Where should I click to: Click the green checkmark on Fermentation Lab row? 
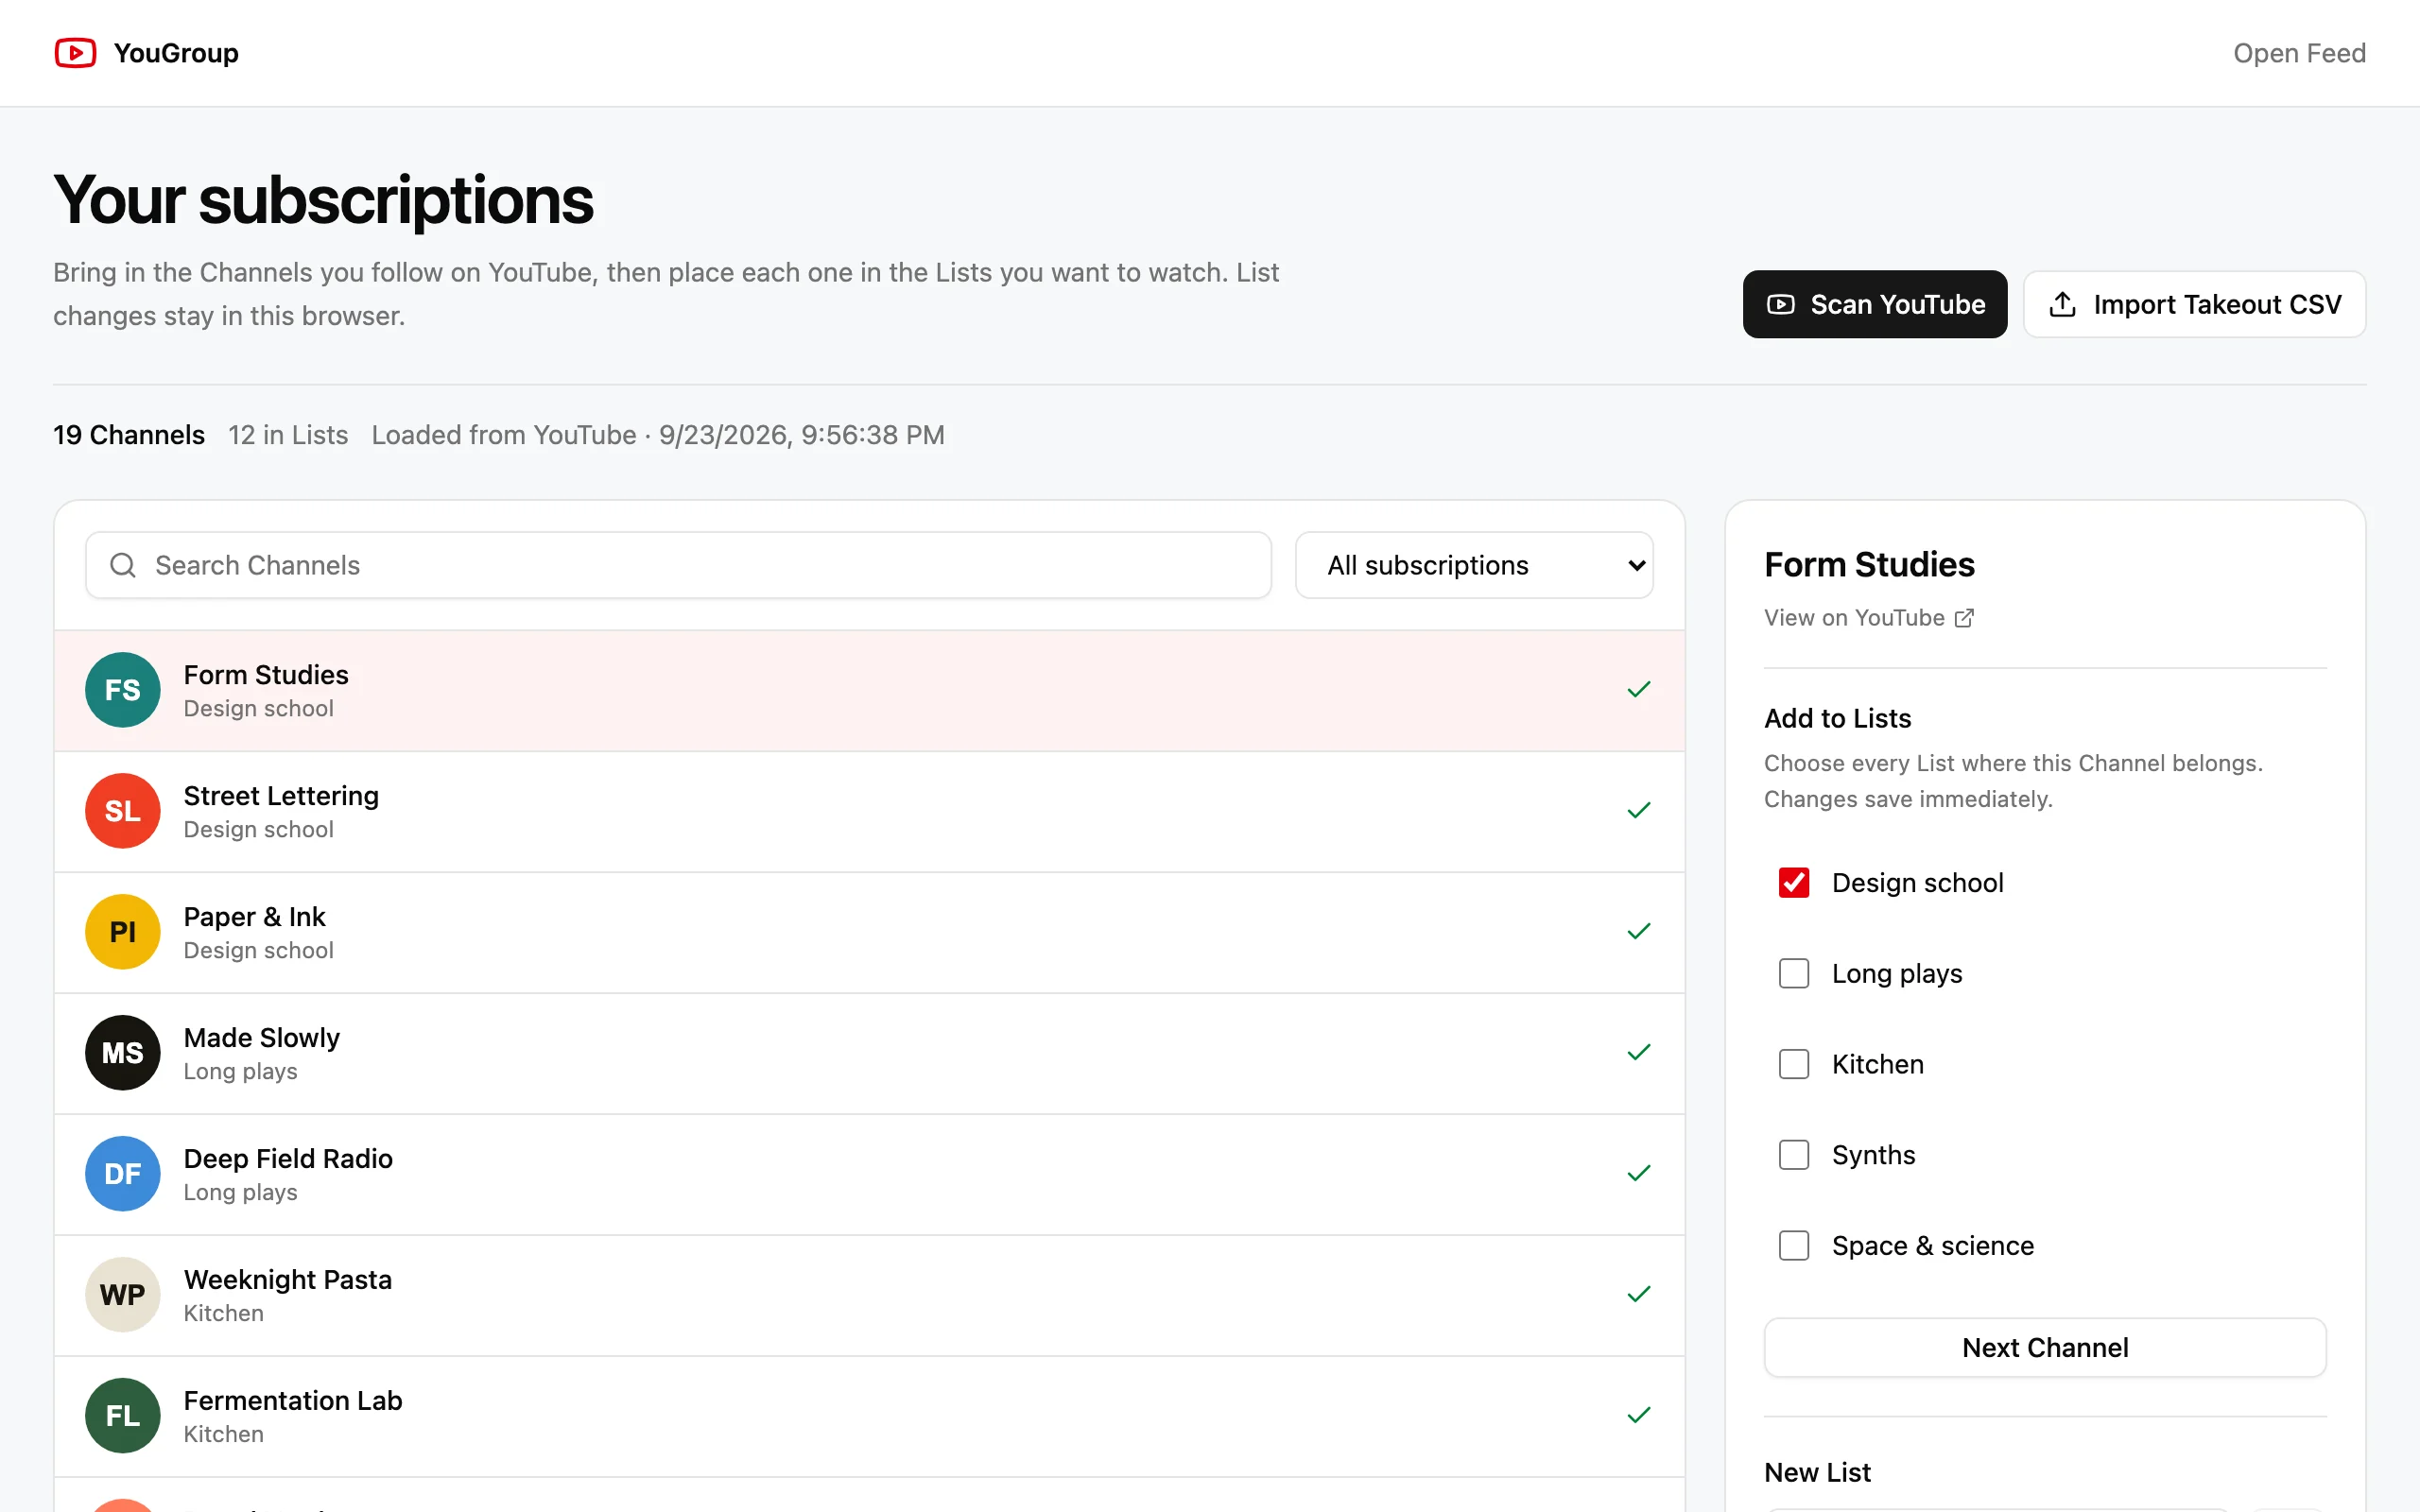(1639, 1416)
